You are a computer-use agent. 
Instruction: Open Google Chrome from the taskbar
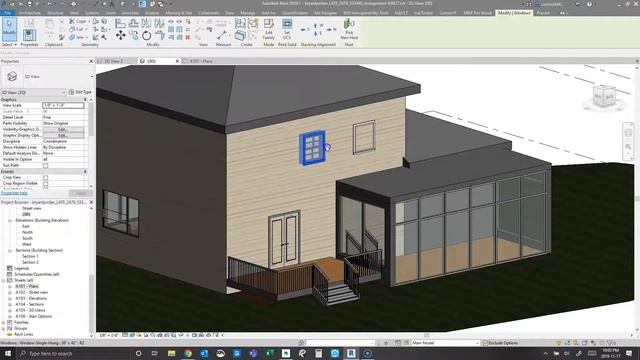(188, 353)
